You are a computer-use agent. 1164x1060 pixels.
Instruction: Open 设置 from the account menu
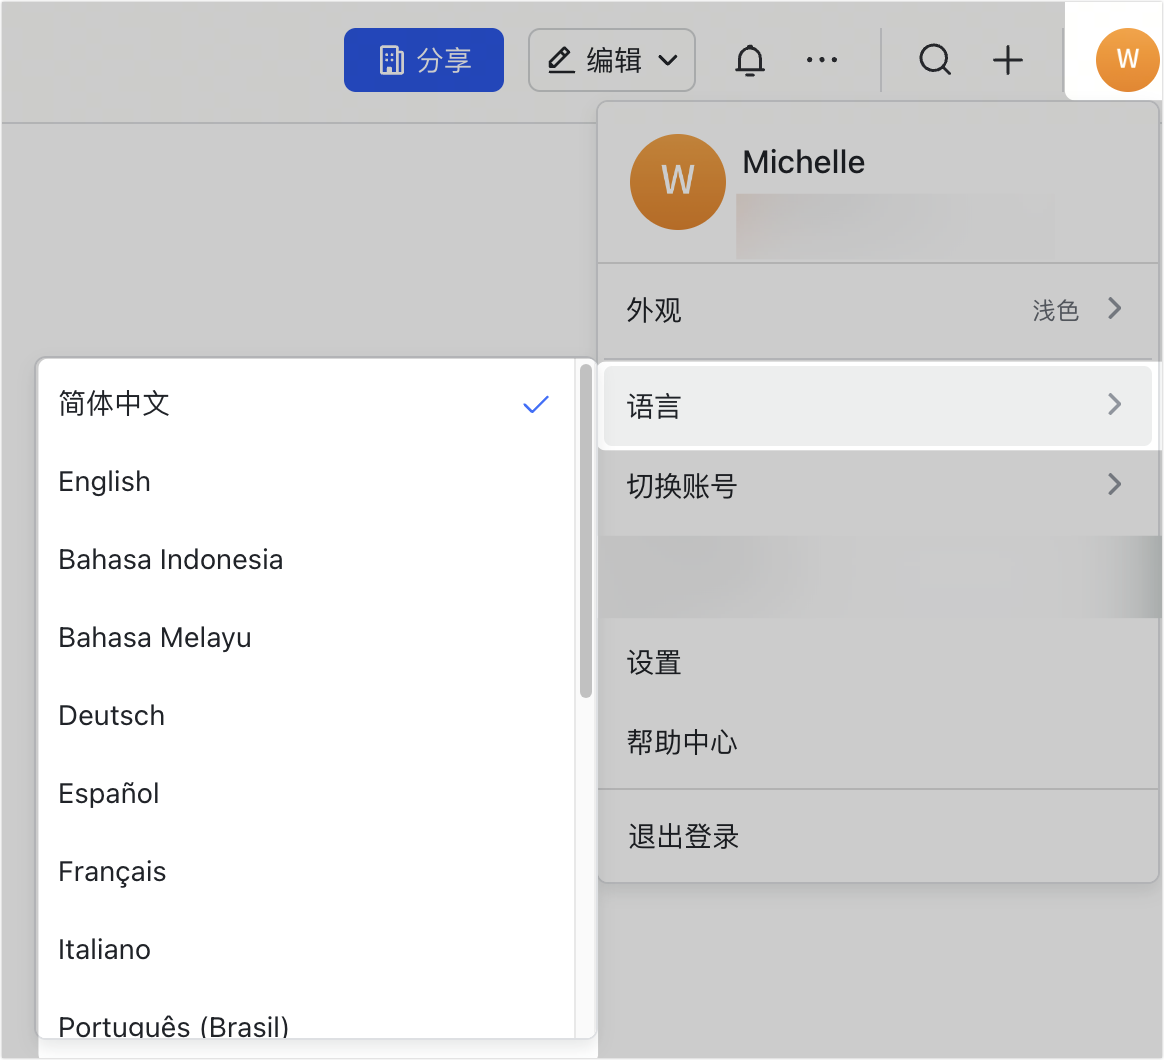point(653,663)
